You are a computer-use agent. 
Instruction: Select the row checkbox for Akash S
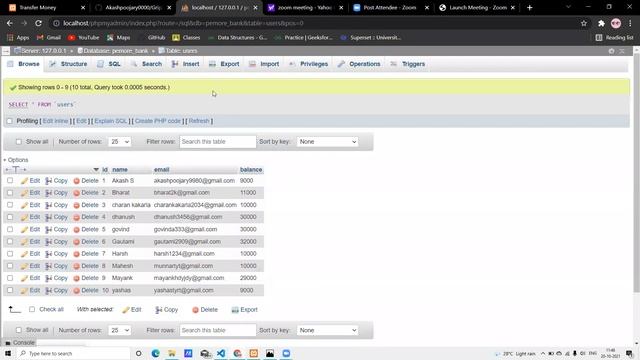coord(10,180)
